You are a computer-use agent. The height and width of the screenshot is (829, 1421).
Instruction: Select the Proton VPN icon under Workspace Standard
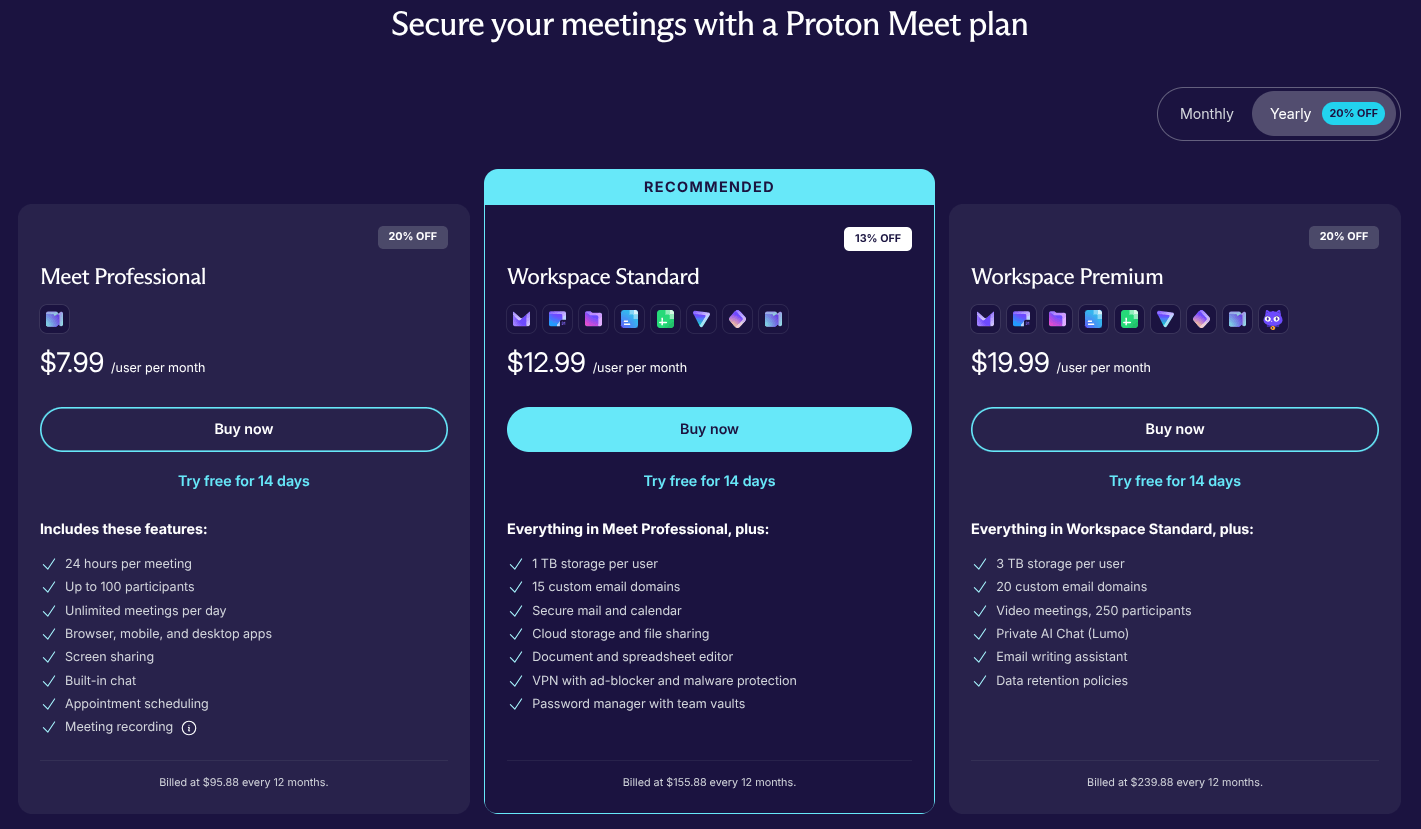[x=701, y=319]
